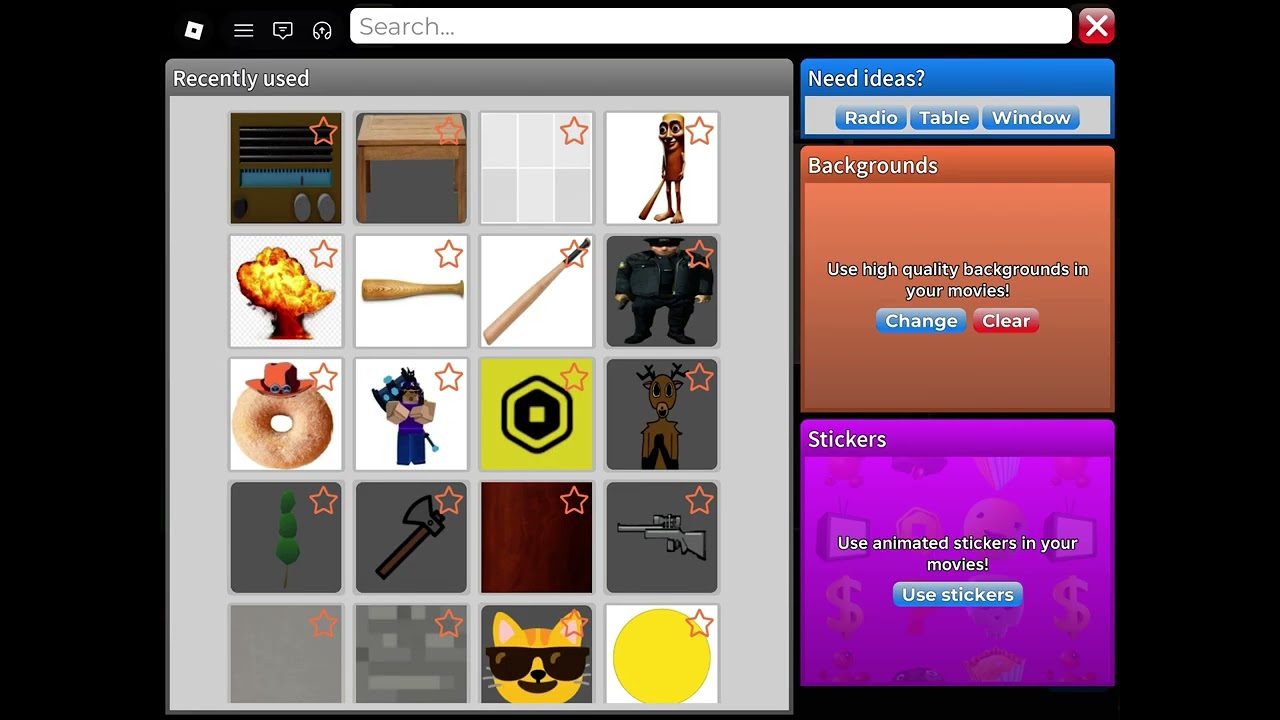The image size is (1280, 720).
Task: Select the cat with sunglasses thumbnail
Action: coord(537,654)
